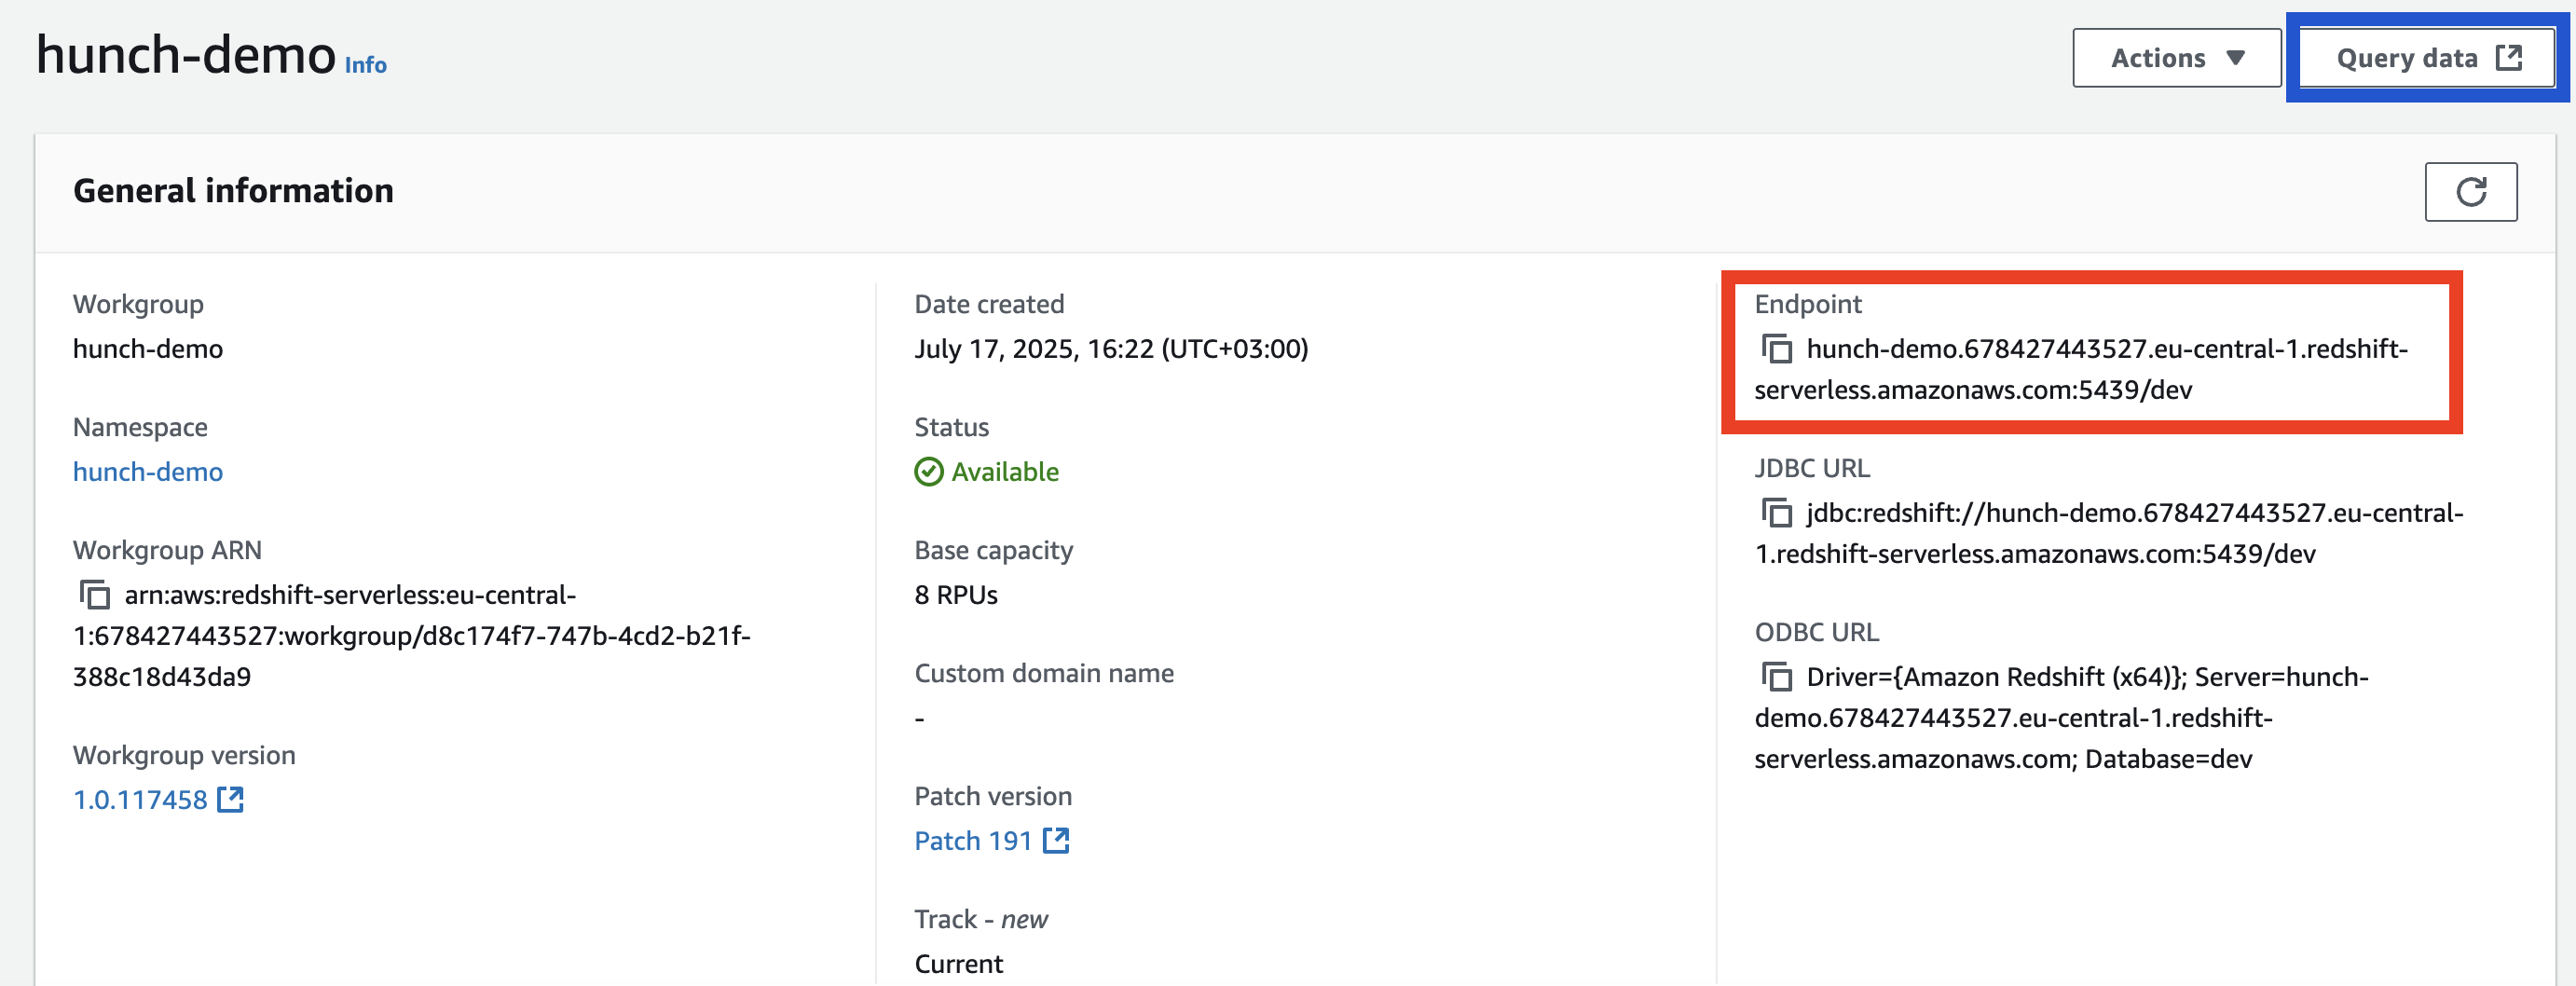Image resolution: width=2576 pixels, height=986 pixels.
Task: Copy the ODBC URL driver string
Action: pyautogui.click(x=1777, y=677)
